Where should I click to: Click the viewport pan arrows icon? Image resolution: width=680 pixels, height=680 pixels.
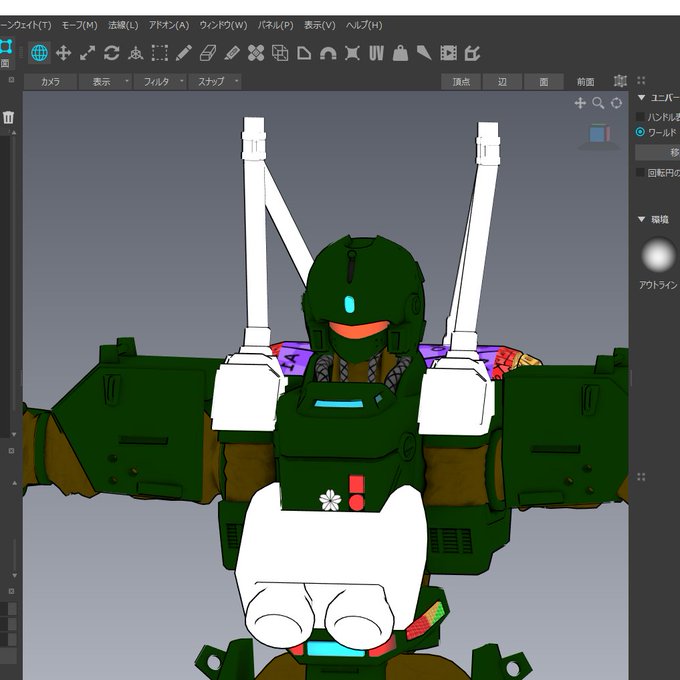(580, 103)
